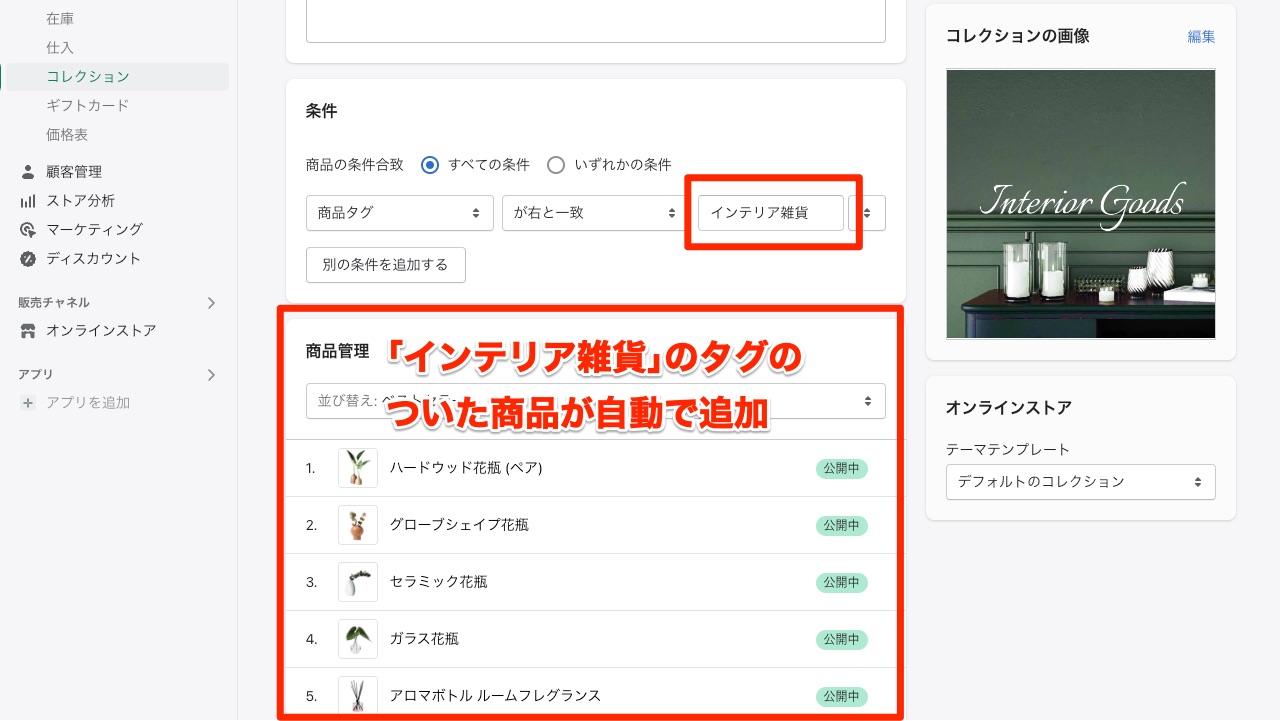
Task: Click the 公開中 badge for アロマボトル
Action: [841, 696]
